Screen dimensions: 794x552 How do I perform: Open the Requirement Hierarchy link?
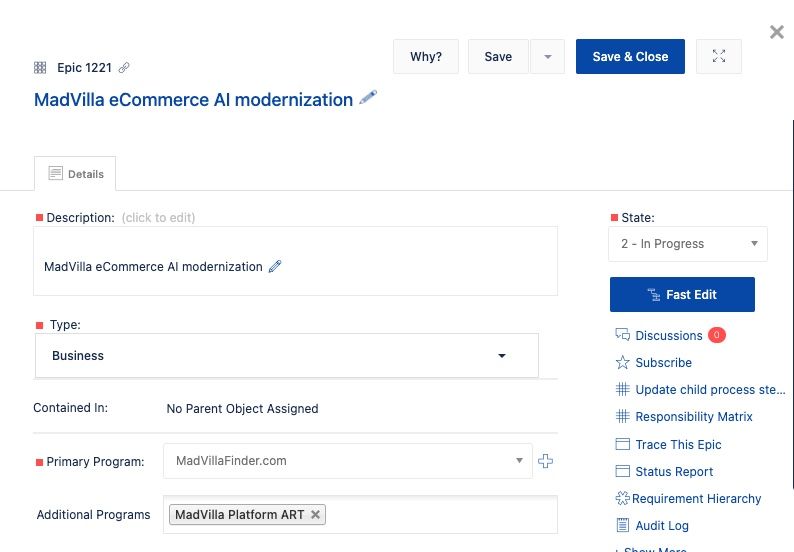pyautogui.click(x=696, y=498)
